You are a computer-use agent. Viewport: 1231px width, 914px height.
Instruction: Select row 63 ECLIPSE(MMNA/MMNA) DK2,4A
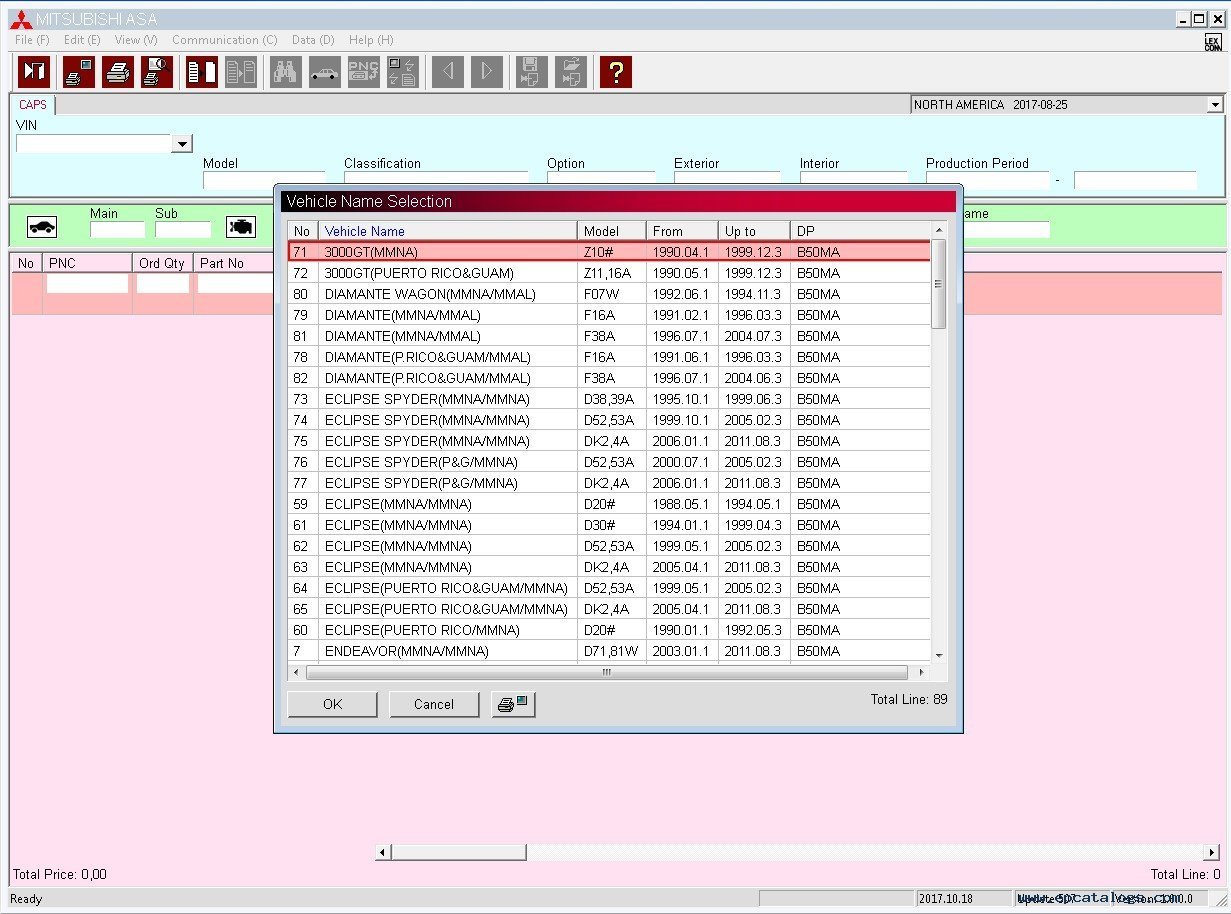coord(609,567)
